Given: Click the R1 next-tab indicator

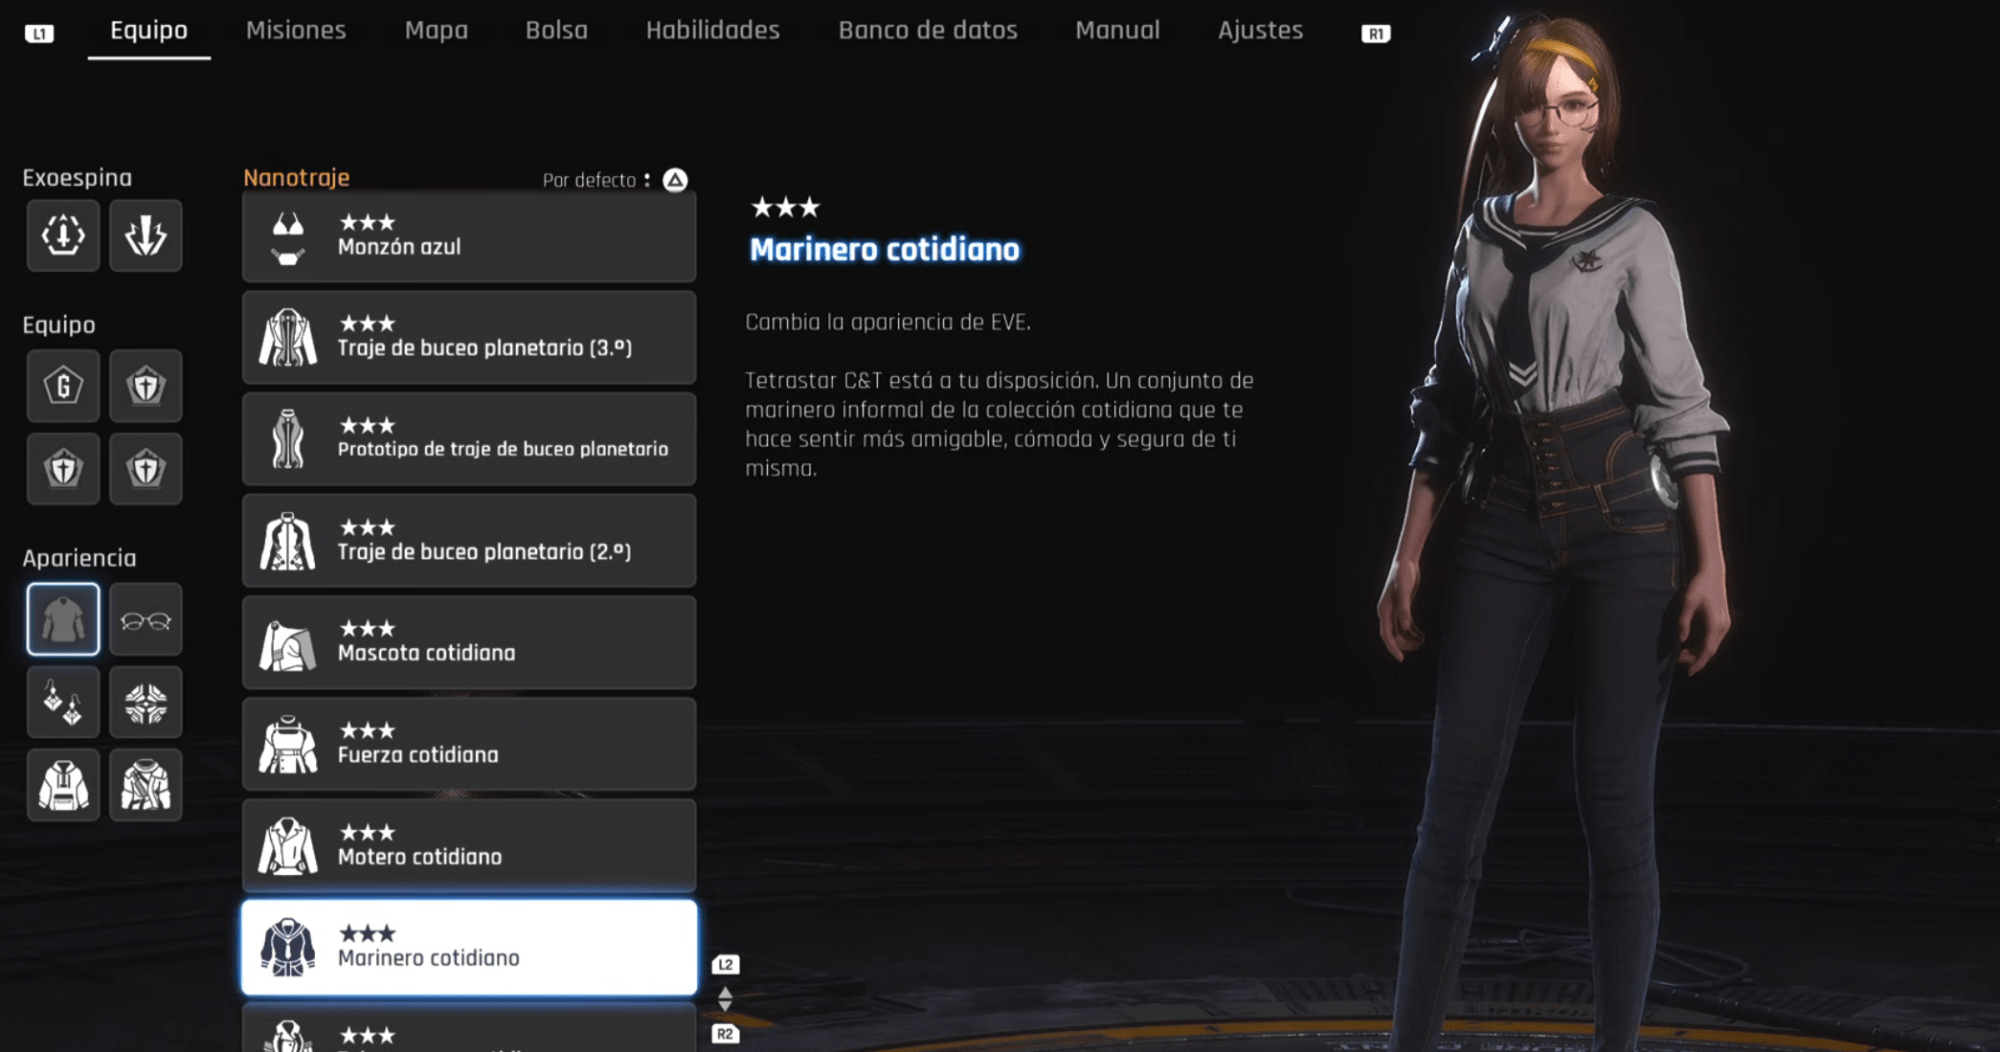Looking at the screenshot, I should 1376,34.
